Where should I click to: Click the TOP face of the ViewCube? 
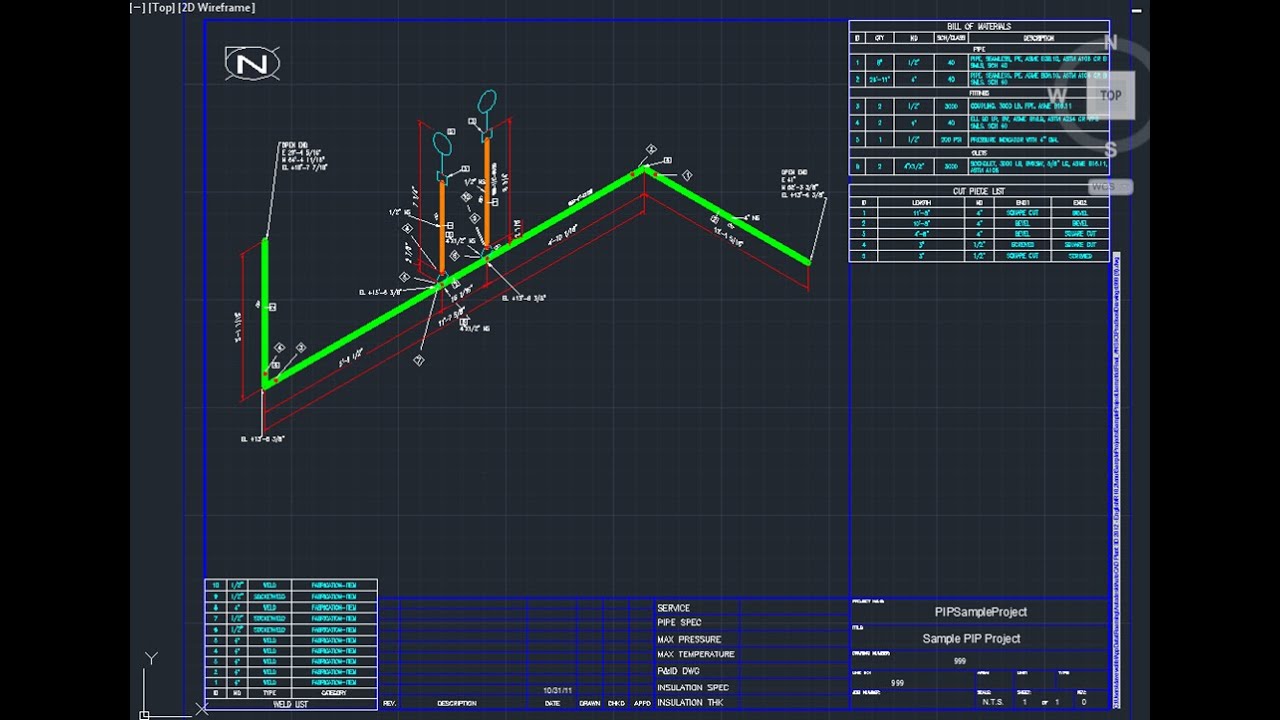point(1111,96)
